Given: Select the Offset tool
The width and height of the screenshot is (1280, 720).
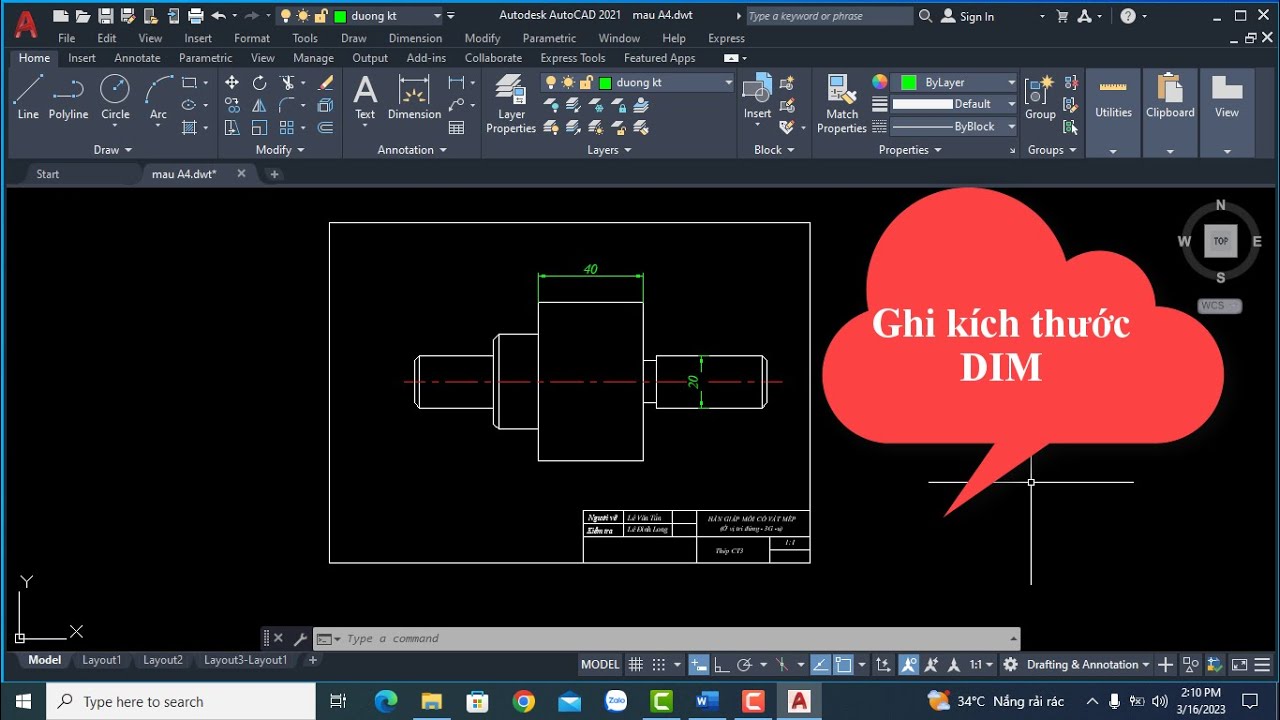Looking at the screenshot, I should point(325,127).
